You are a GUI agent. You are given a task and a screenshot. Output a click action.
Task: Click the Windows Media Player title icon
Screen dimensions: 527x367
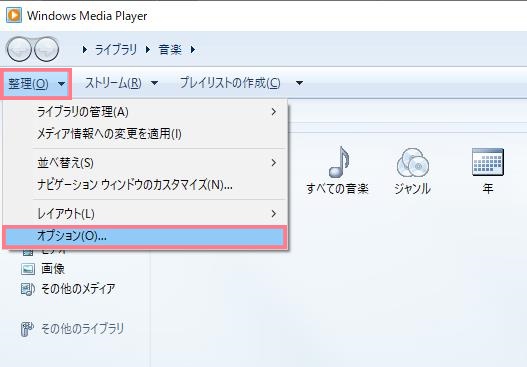14,15
